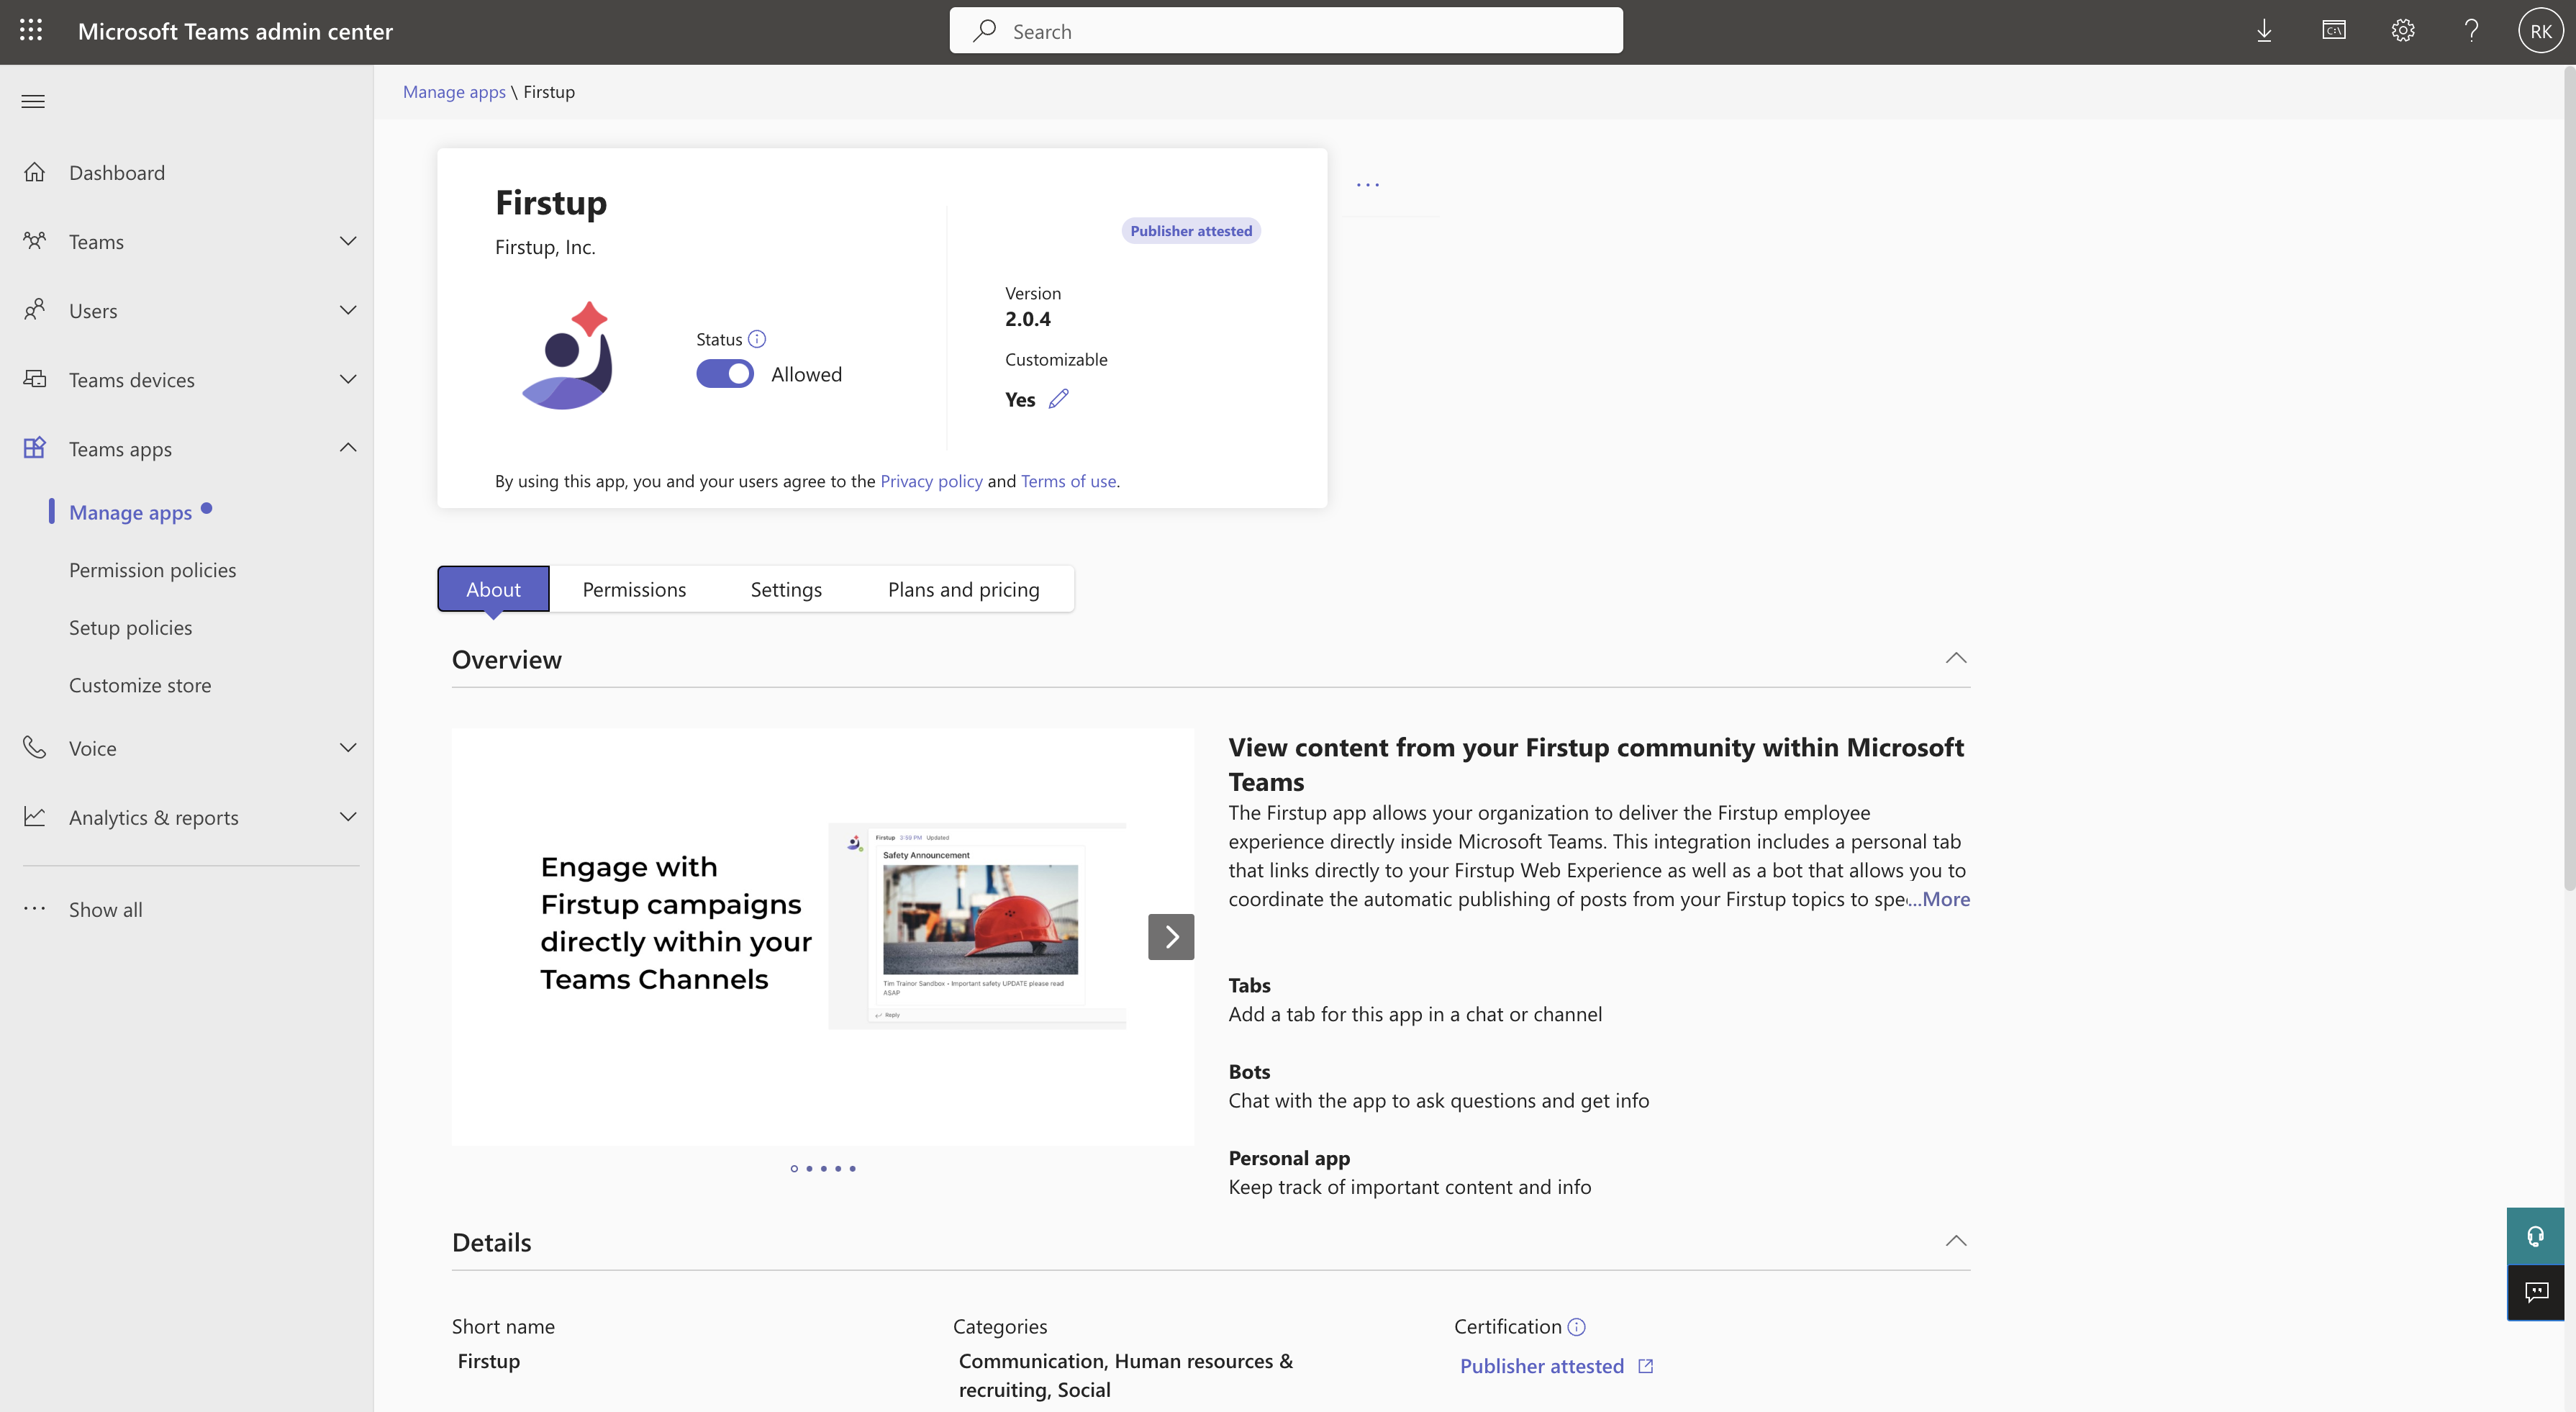The width and height of the screenshot is (2576, 1412).
Task: Expand the Users menu chevron
Action: pos(348,310)
